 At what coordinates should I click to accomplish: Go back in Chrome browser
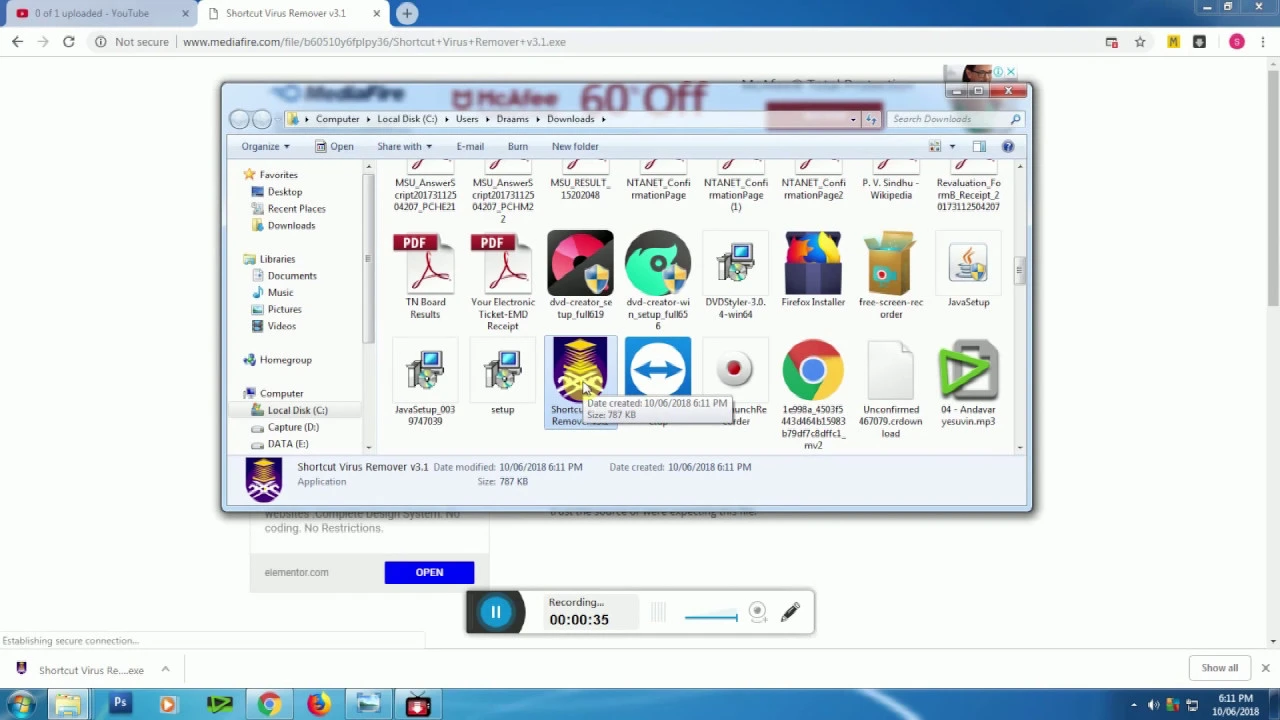17,42
